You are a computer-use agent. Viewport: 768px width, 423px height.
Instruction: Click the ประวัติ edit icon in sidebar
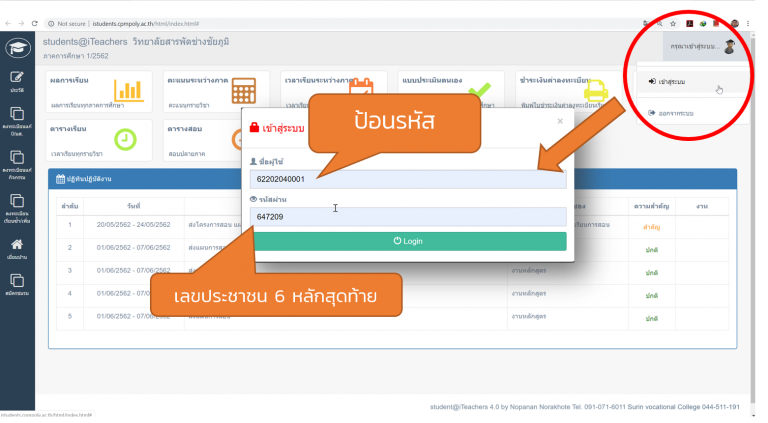(17, 80)
